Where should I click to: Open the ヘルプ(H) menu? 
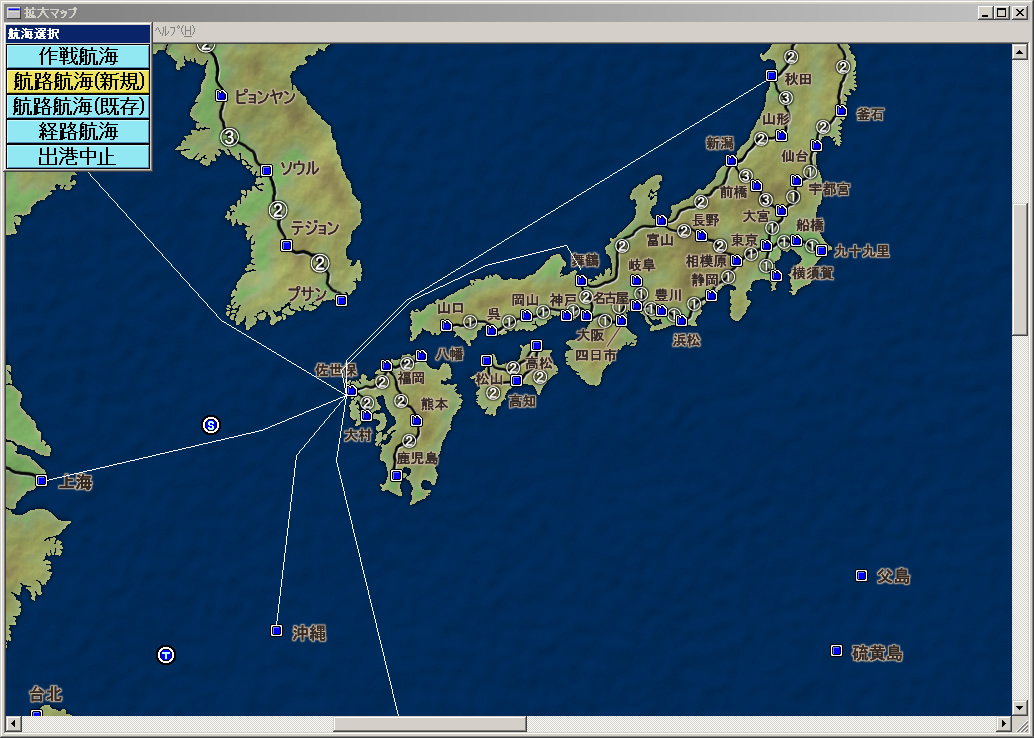coord(174,31)
